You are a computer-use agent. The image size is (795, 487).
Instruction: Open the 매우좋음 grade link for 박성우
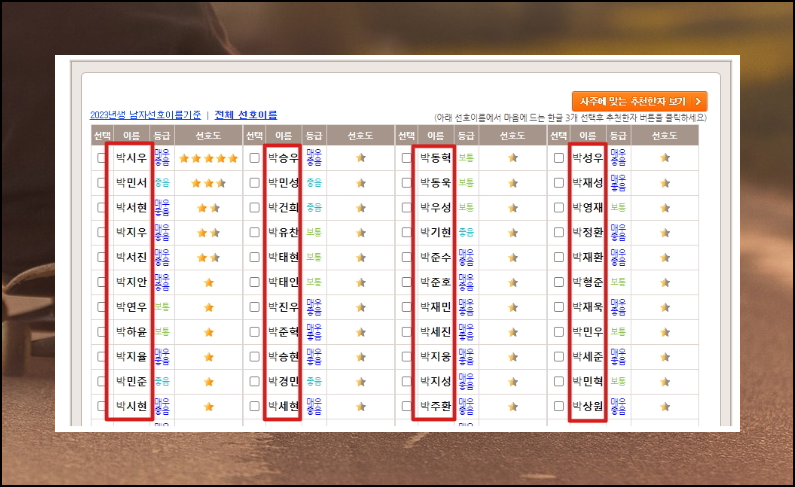click(x=618, y=158)
